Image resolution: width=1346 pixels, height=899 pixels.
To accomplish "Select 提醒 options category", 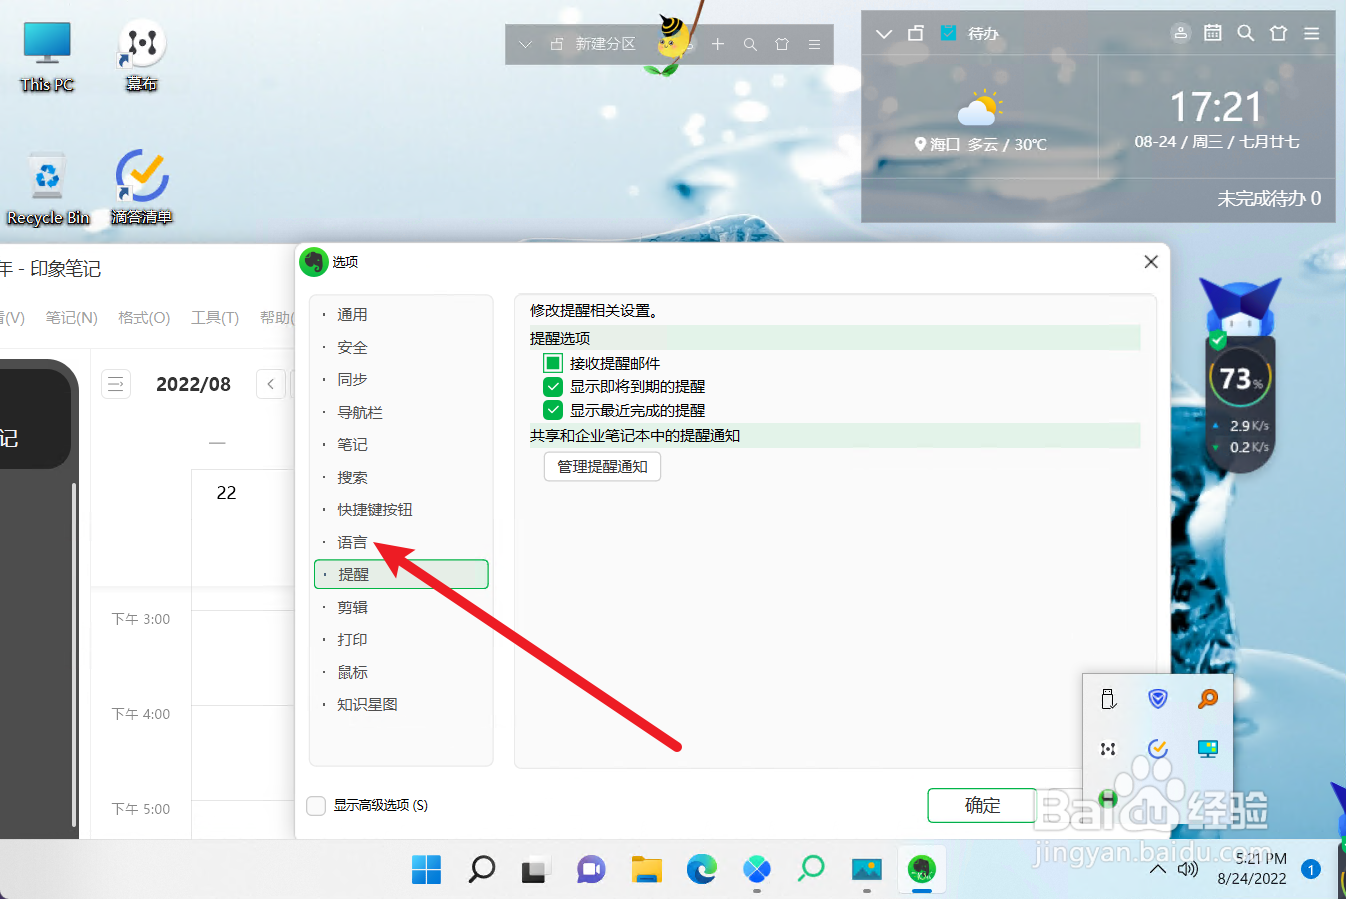I will tap(401, 574).
